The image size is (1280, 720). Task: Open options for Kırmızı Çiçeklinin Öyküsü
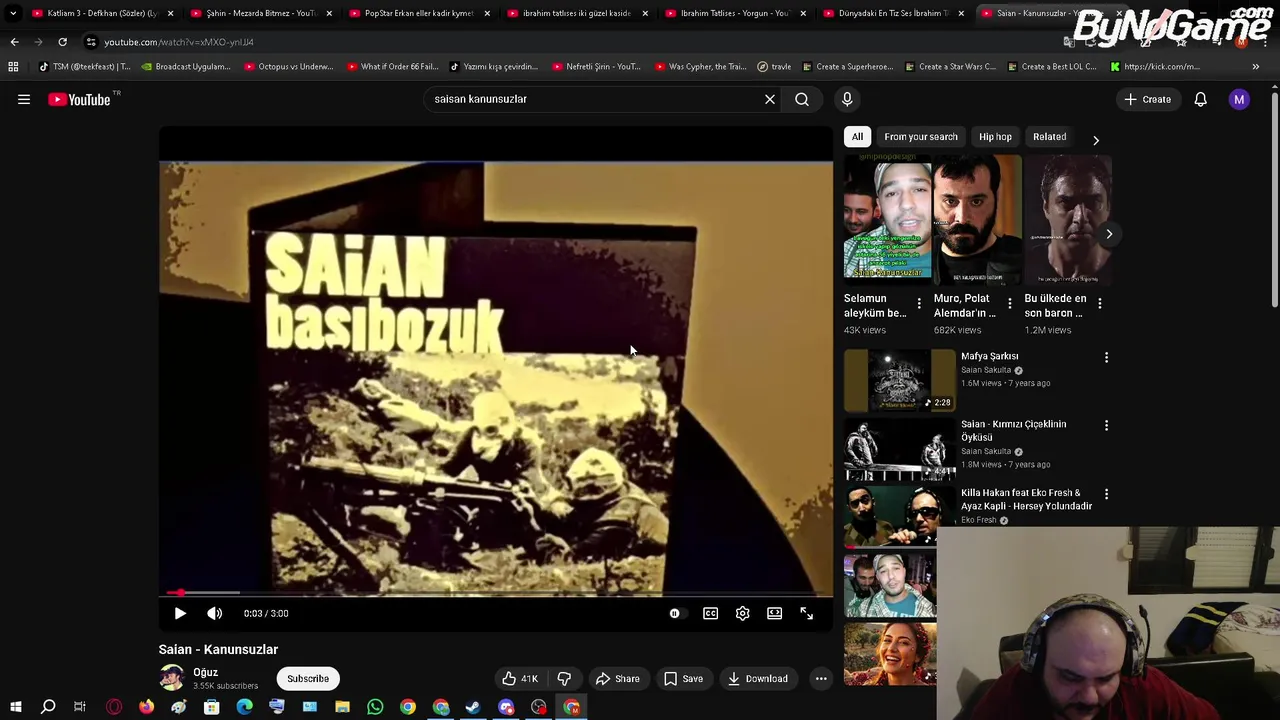click(1106, 425)
